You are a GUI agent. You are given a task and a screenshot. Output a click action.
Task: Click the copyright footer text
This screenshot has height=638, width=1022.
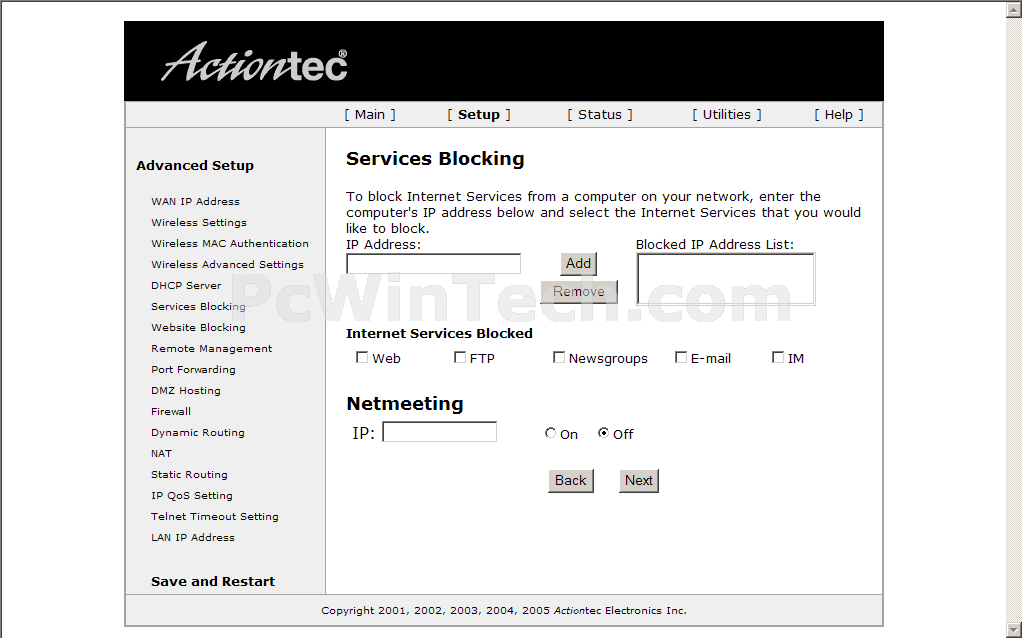click(504, 611)
